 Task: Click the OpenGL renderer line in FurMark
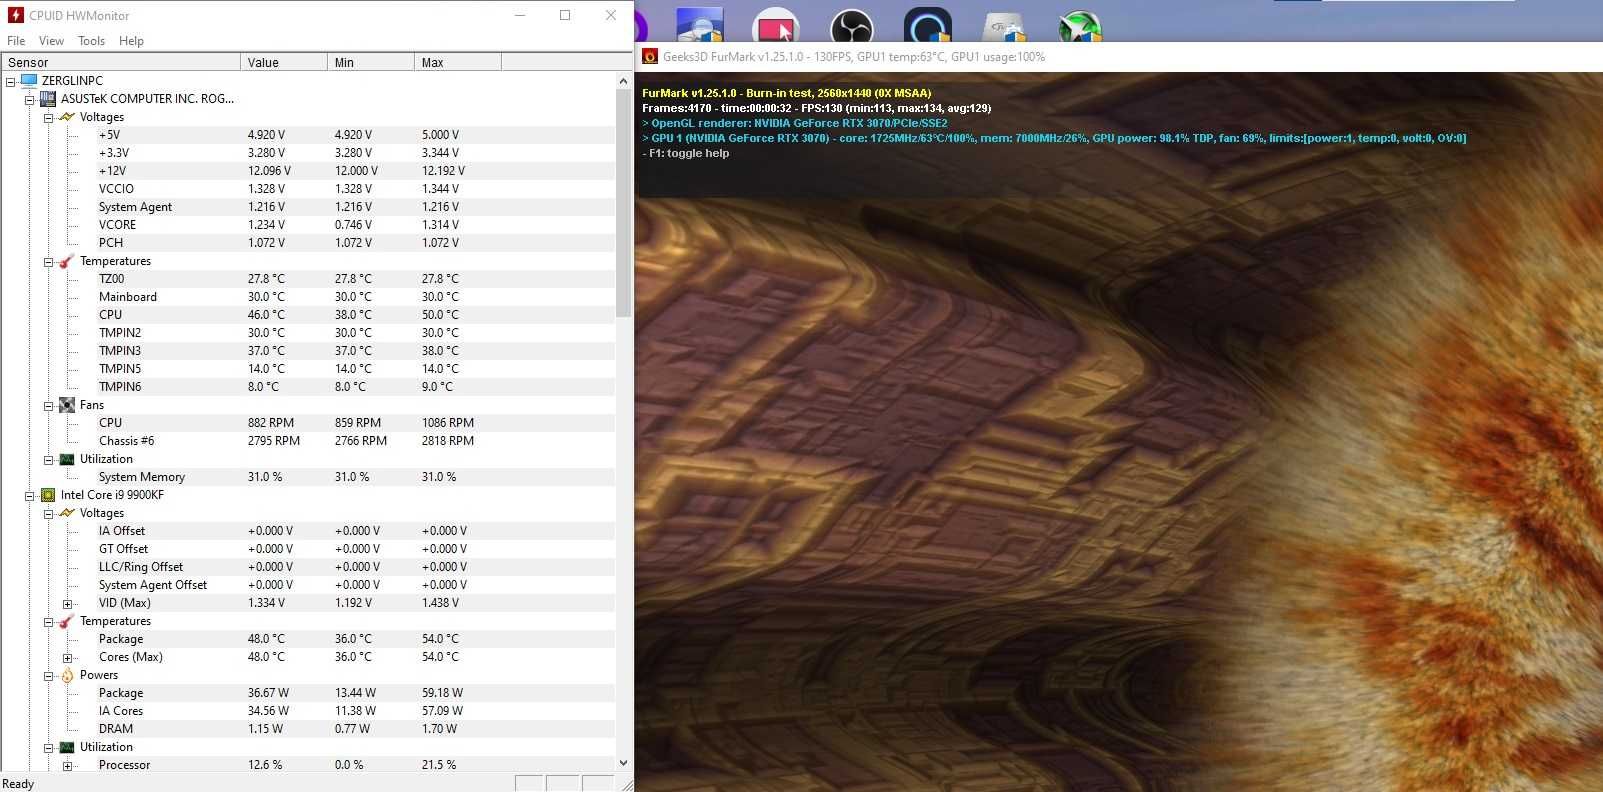coord(794,123)
